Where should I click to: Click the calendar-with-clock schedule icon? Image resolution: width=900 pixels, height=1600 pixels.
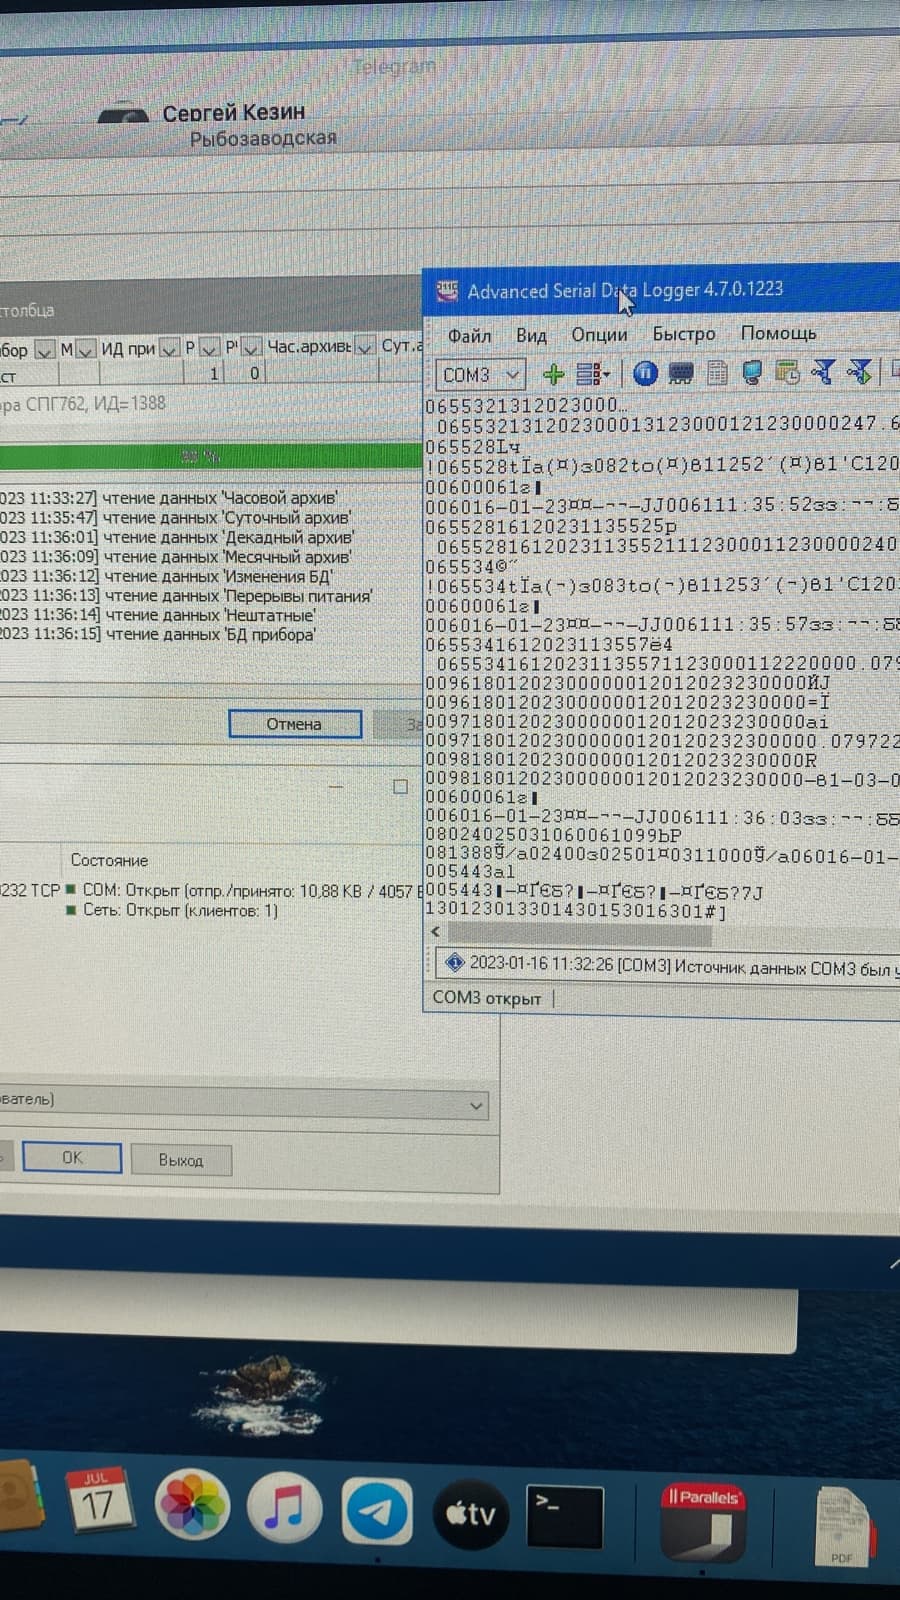point(787,373)
